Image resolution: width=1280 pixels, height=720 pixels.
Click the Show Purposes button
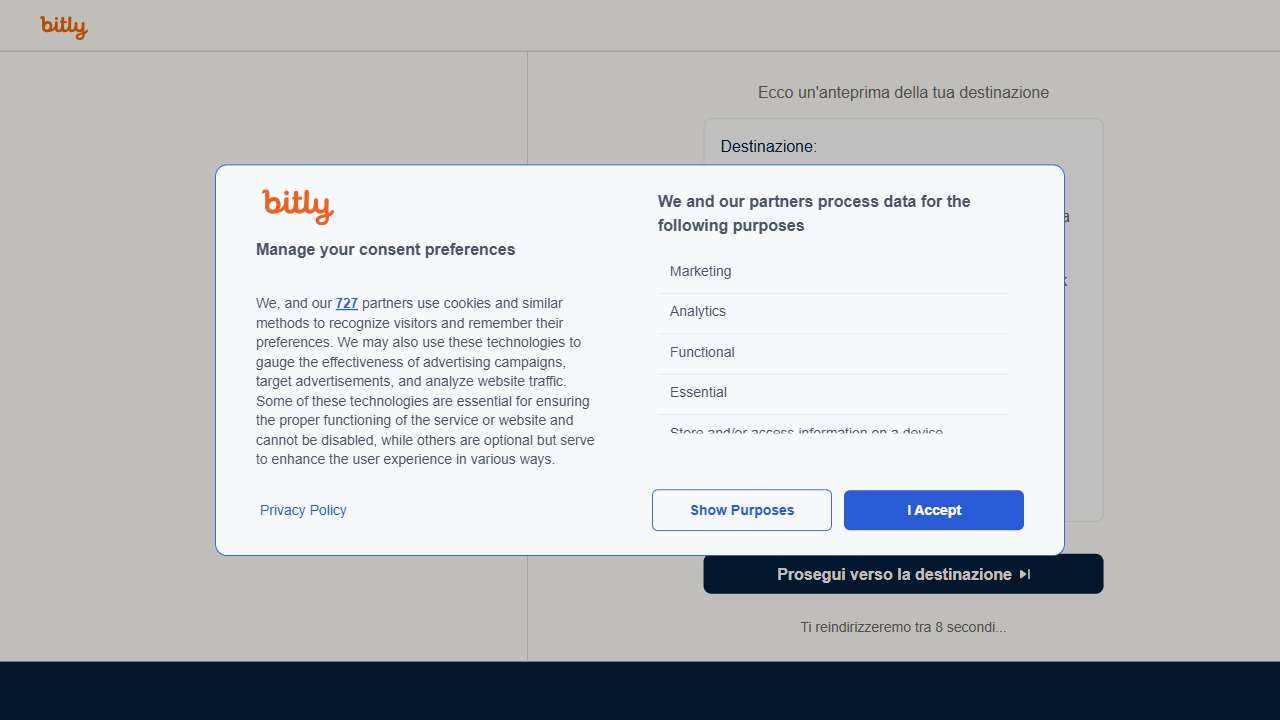click(x=742, y=510)
